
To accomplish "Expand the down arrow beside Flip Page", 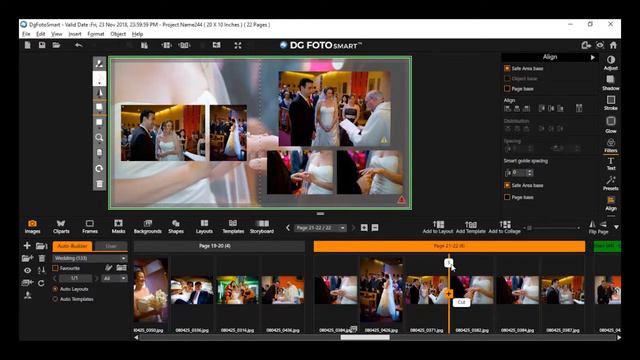I will click(x=616, y=227).
